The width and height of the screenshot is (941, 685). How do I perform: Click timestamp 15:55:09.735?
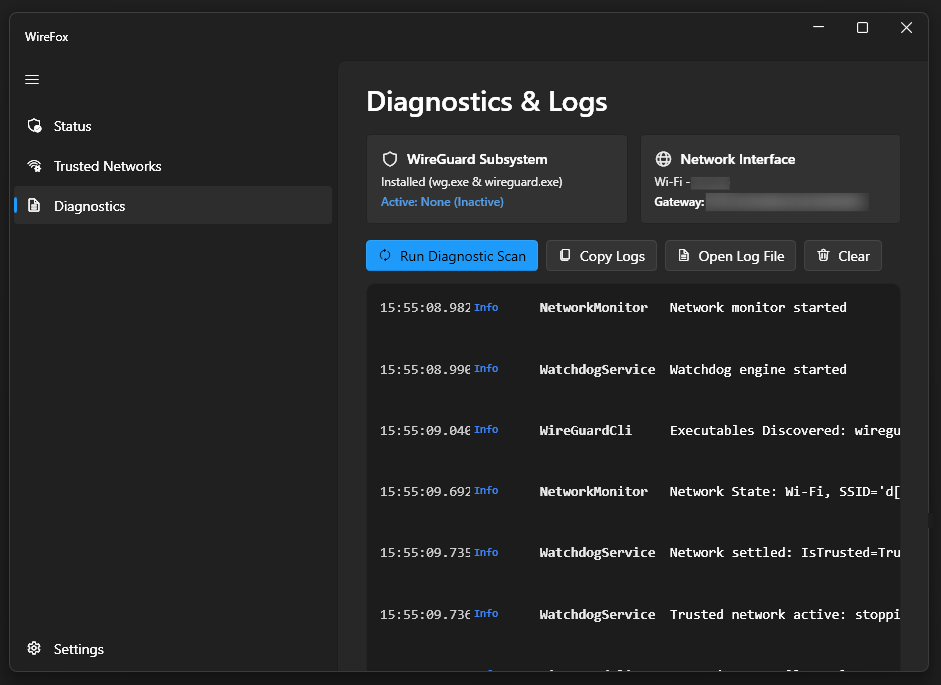[x=425, y=553]
